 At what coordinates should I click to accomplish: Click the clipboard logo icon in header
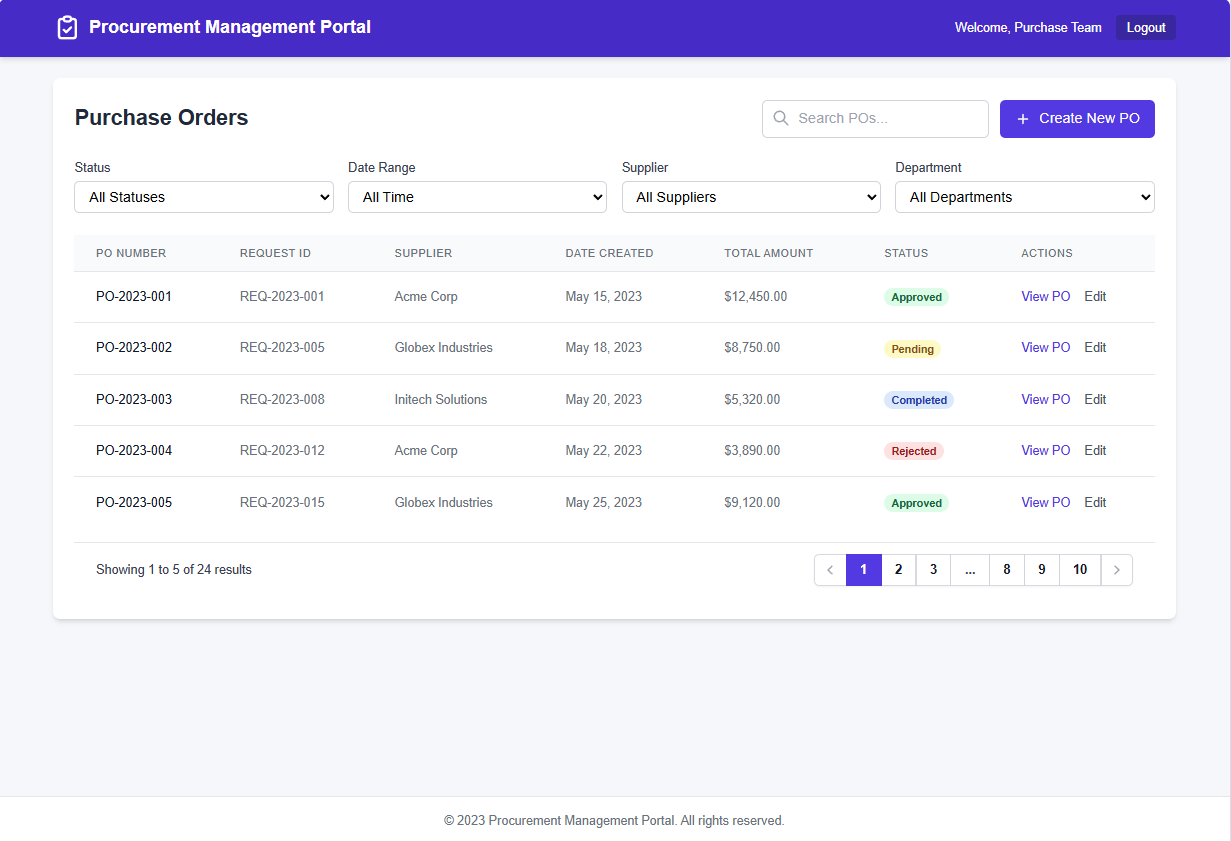point(67,28)
